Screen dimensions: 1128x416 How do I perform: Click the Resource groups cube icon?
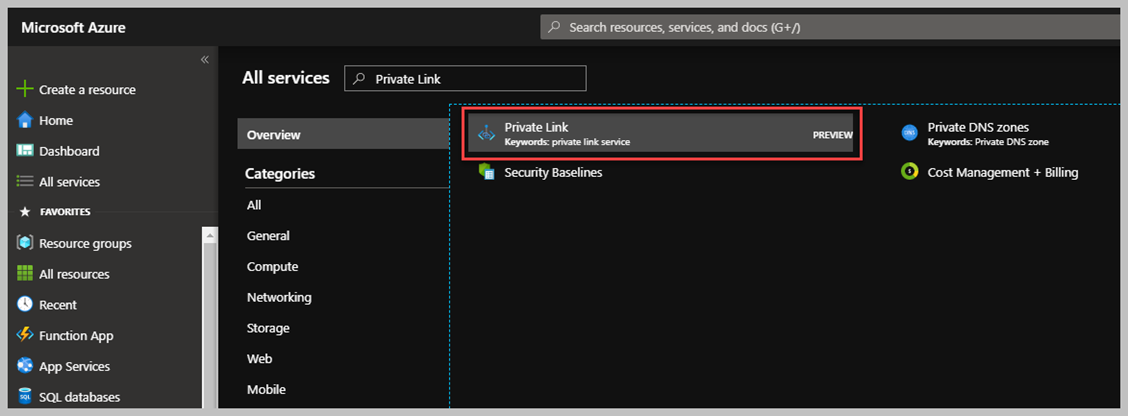click(25, 243)
